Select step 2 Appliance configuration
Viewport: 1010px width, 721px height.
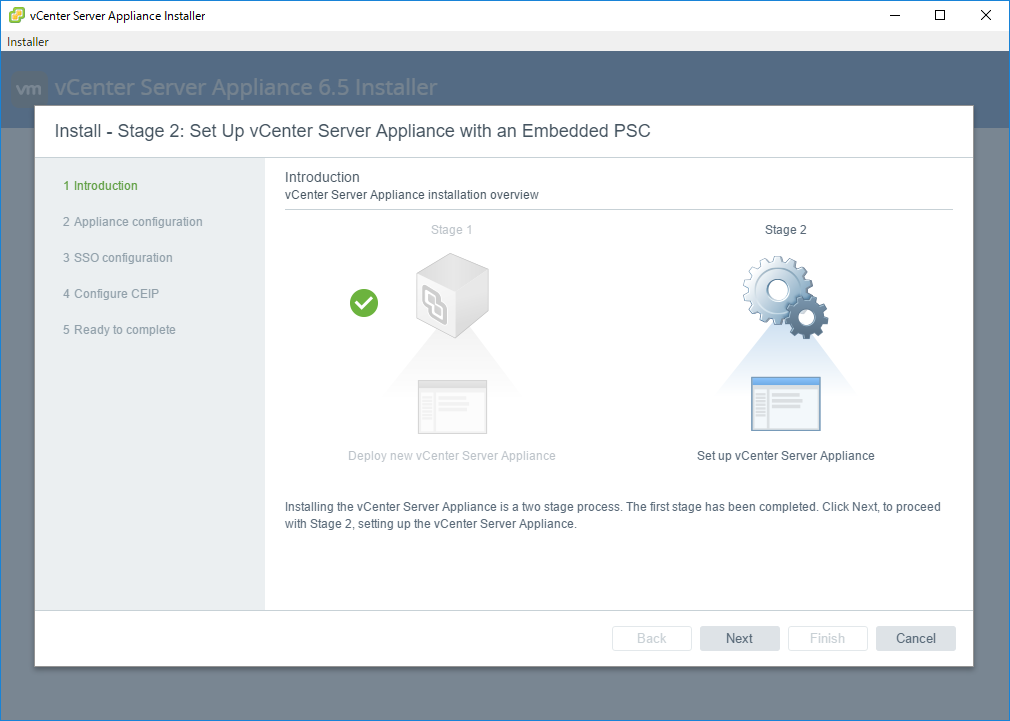(x=133, y=222)
